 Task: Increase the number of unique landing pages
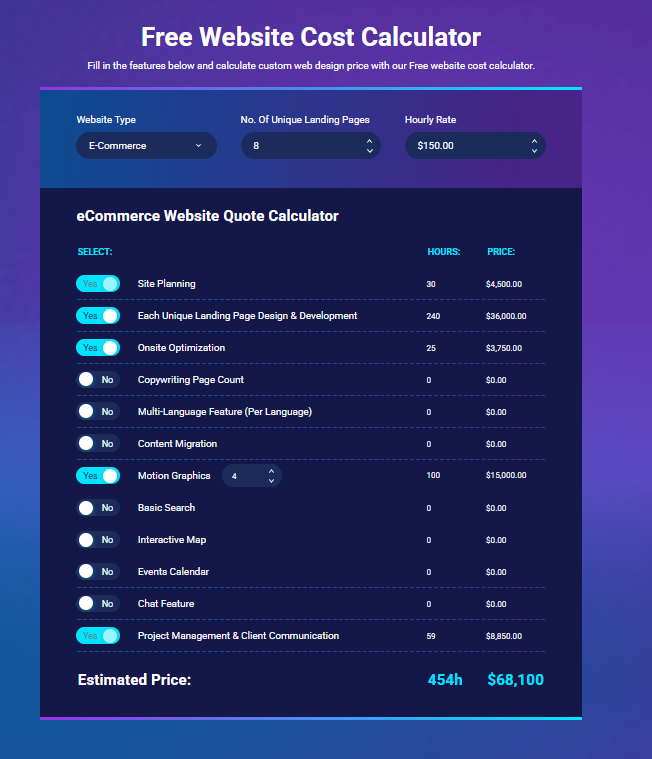click(x=369, y=141)
